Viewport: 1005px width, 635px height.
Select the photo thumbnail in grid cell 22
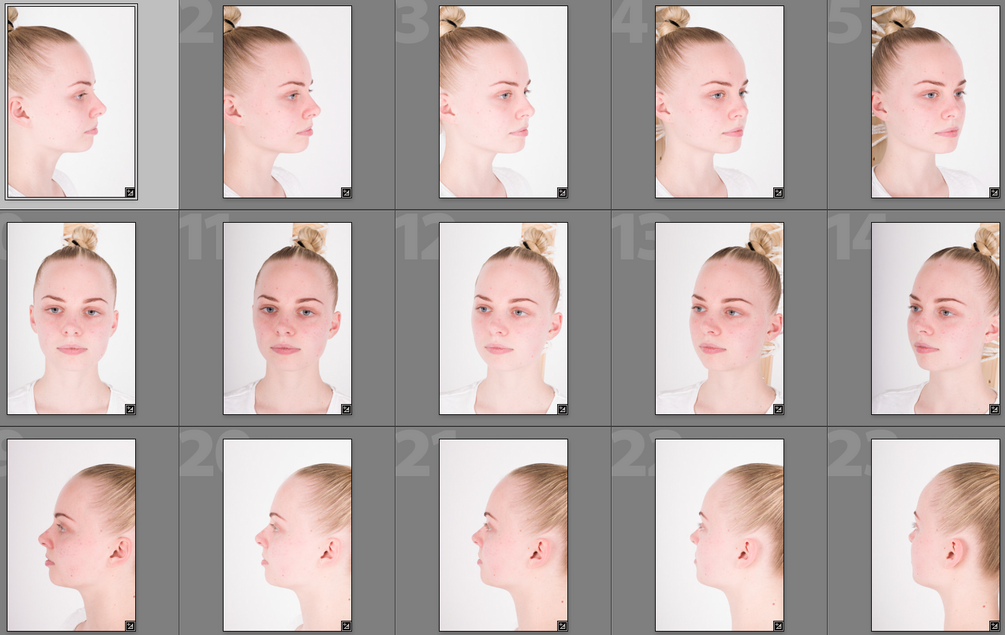pos(719,534)
